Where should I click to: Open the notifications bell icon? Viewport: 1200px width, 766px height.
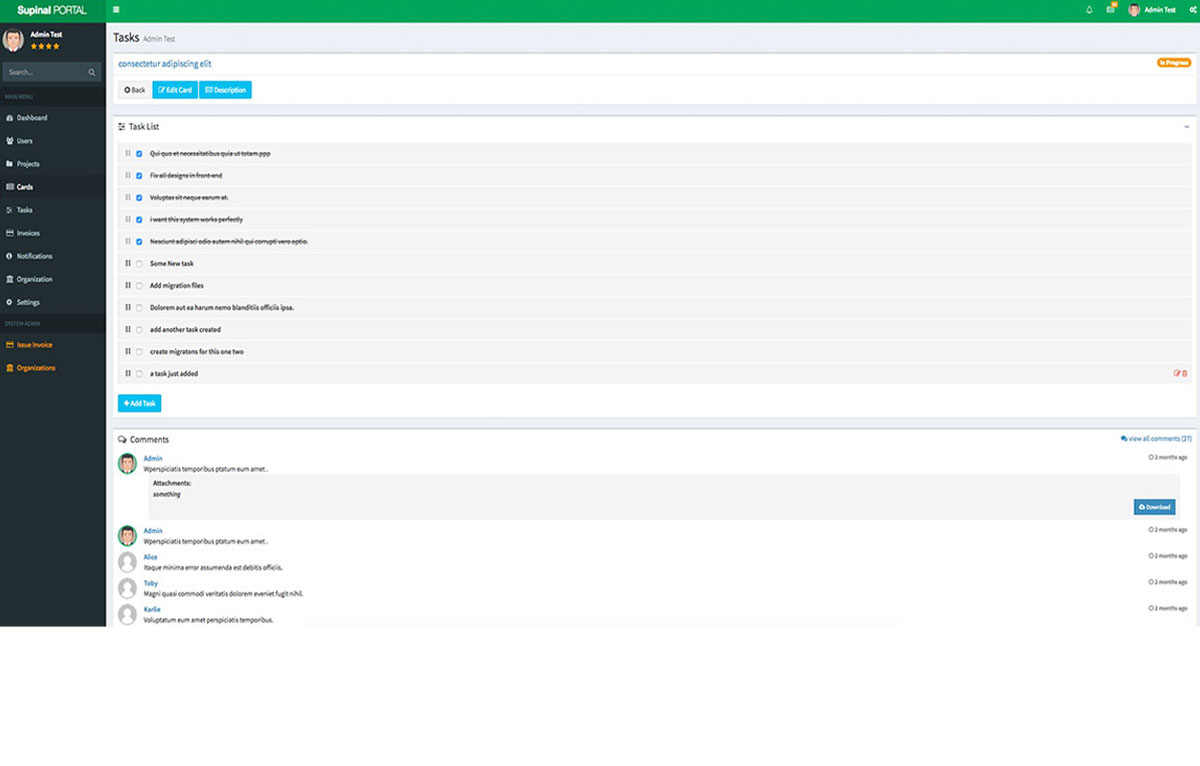1089,9
